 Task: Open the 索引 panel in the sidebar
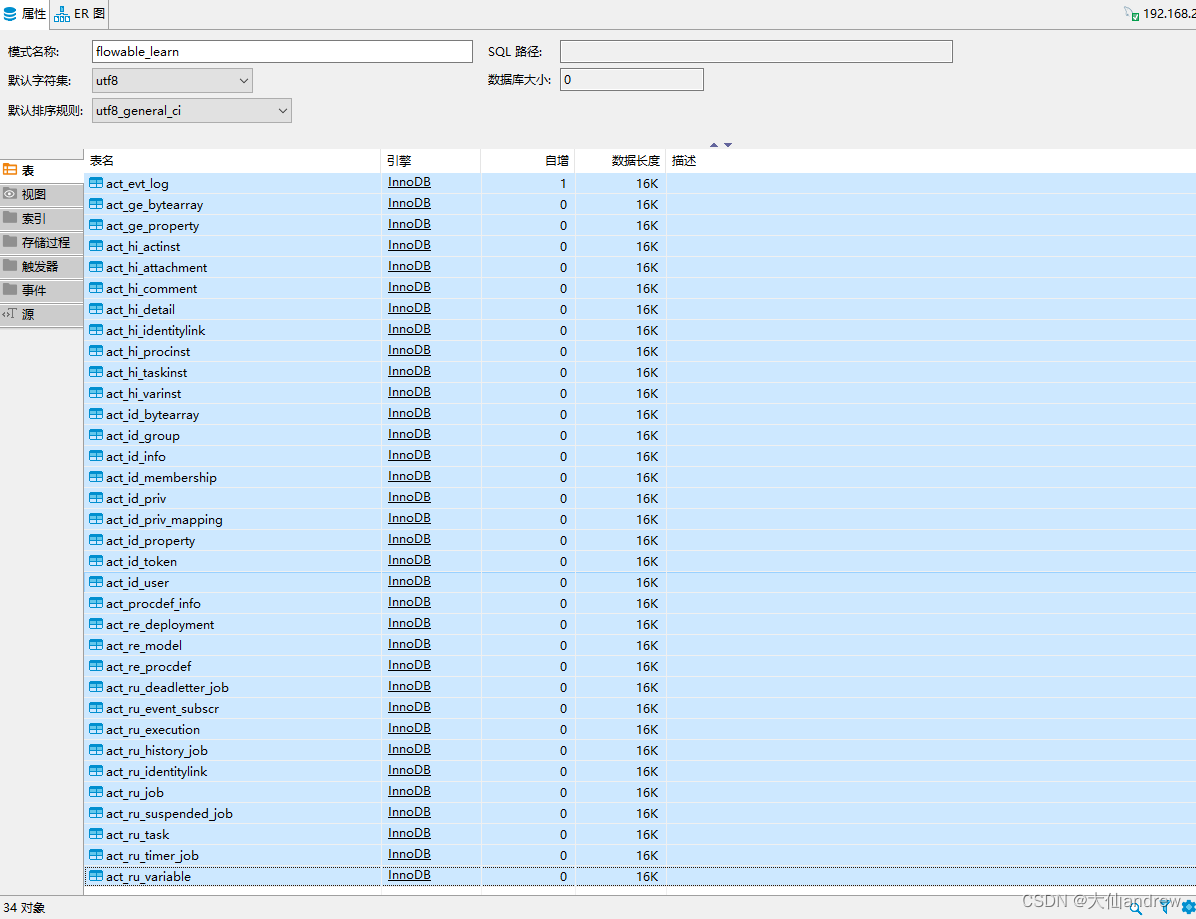coord(41,218)
